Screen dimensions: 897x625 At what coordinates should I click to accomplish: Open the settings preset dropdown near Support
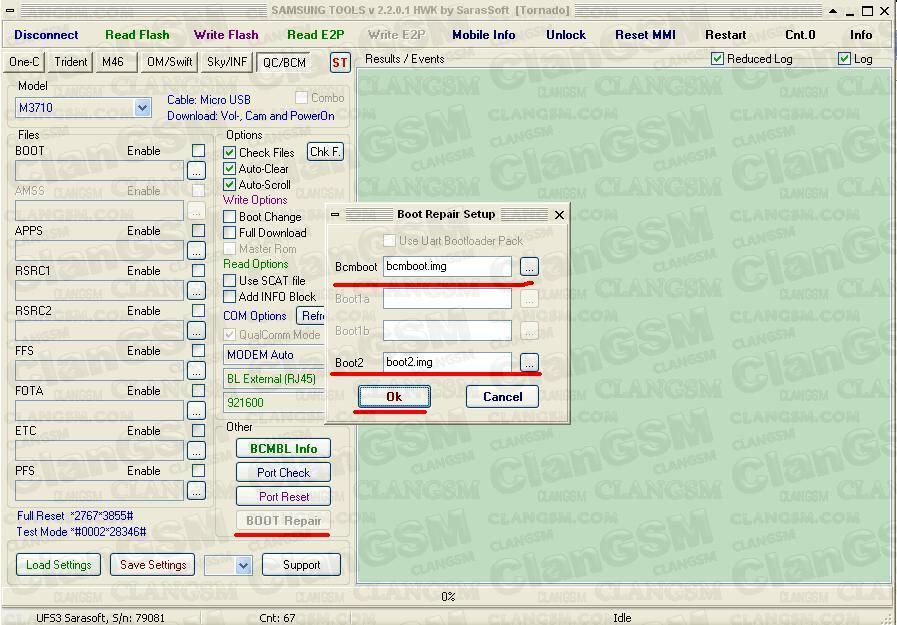pyautogui.click(x=243, y=565)
